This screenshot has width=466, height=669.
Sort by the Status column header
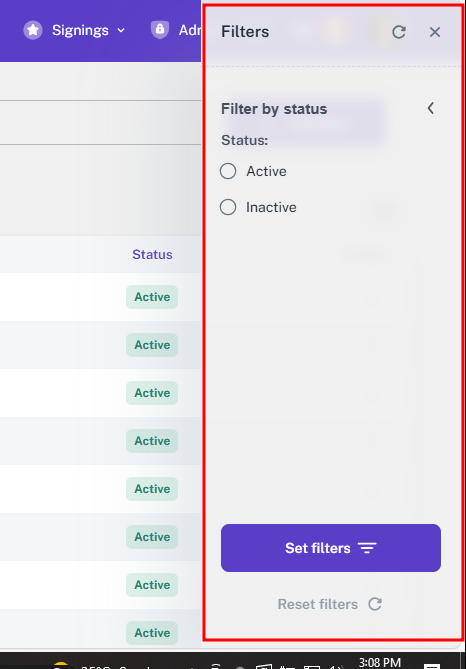coord(152,254)
